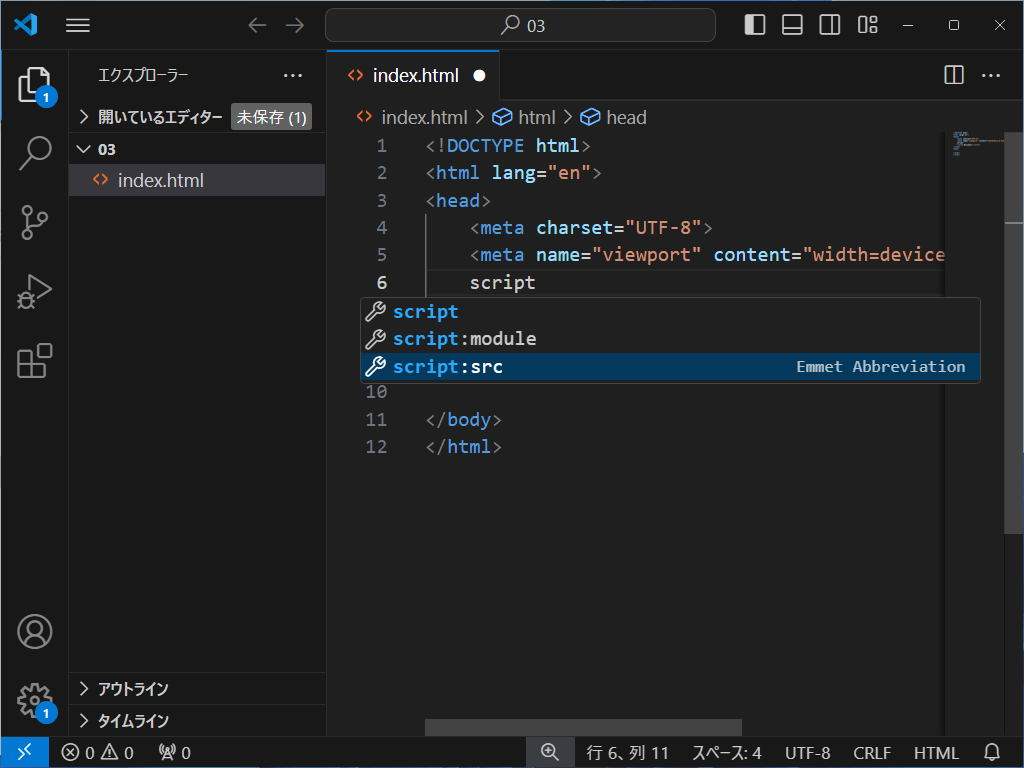Open notifications via the bell icon

coord(990,752)
